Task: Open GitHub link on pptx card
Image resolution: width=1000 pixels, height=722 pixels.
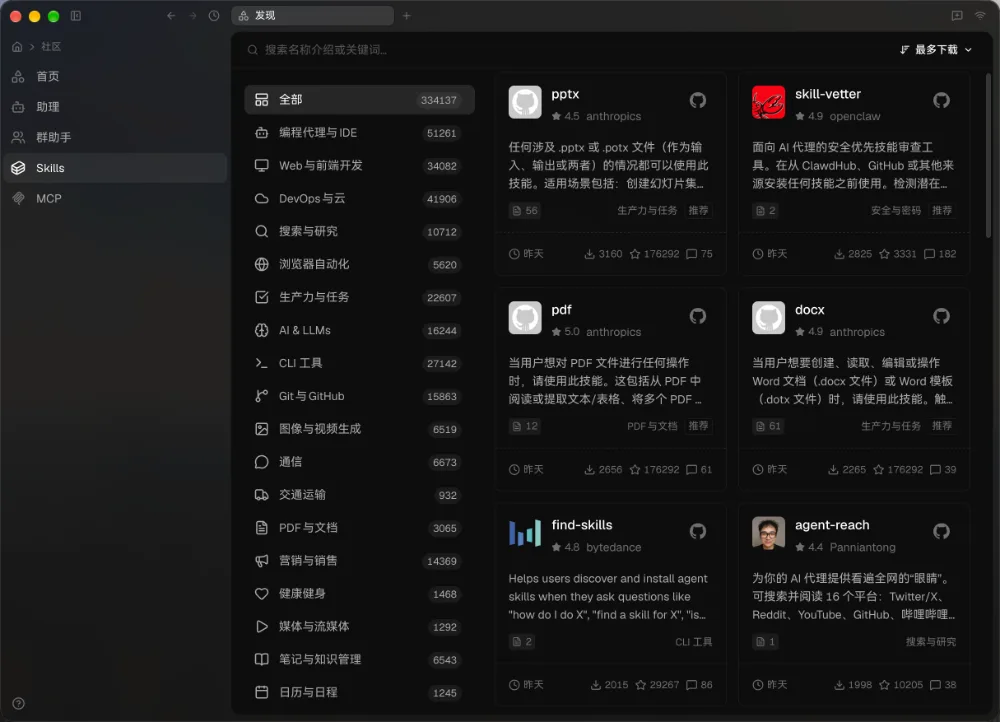Action: [698, 100]
